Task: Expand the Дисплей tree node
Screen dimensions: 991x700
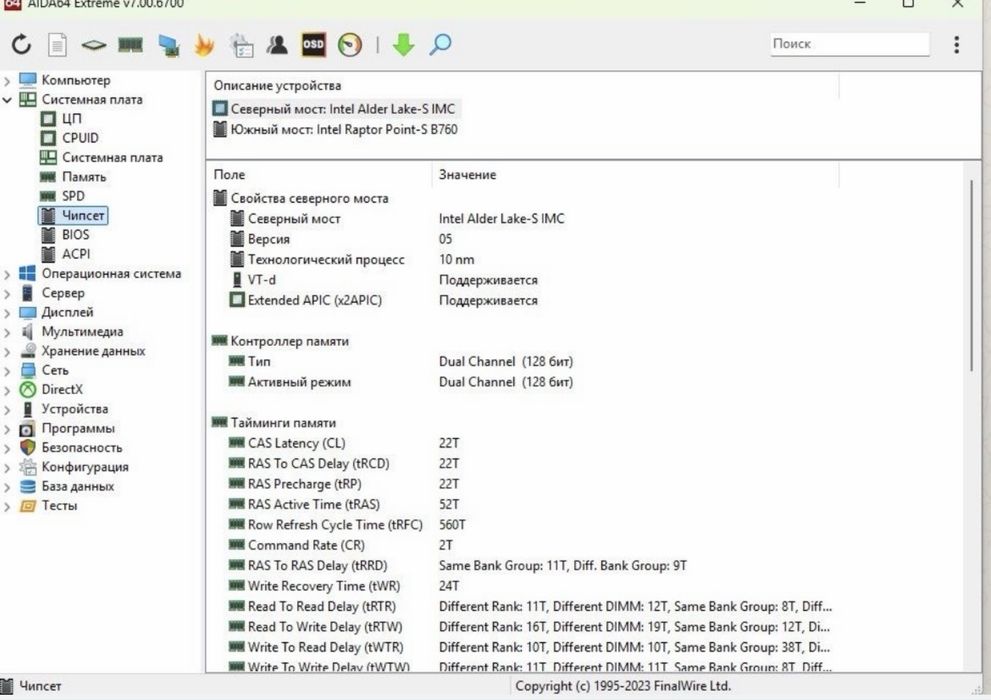Action: pyautogui.click(x=7, y=313)
